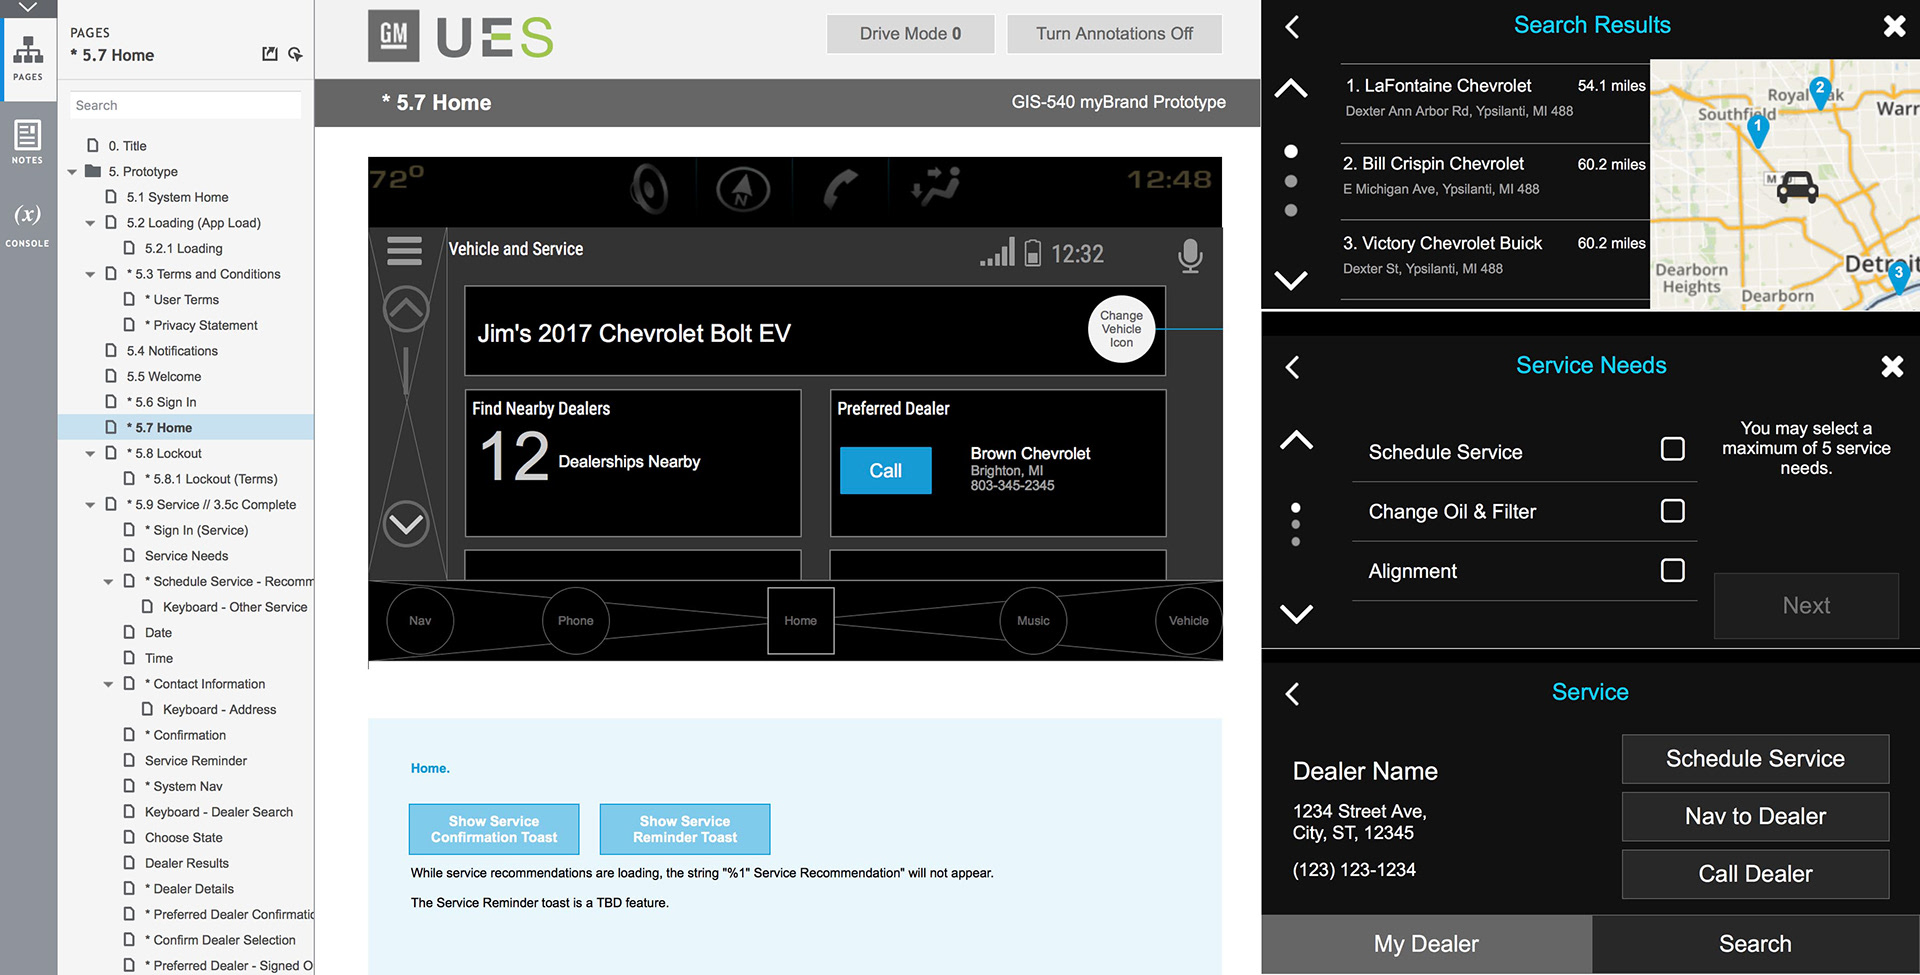Collapse the 5. Prototype folder

tap(72, 172)
